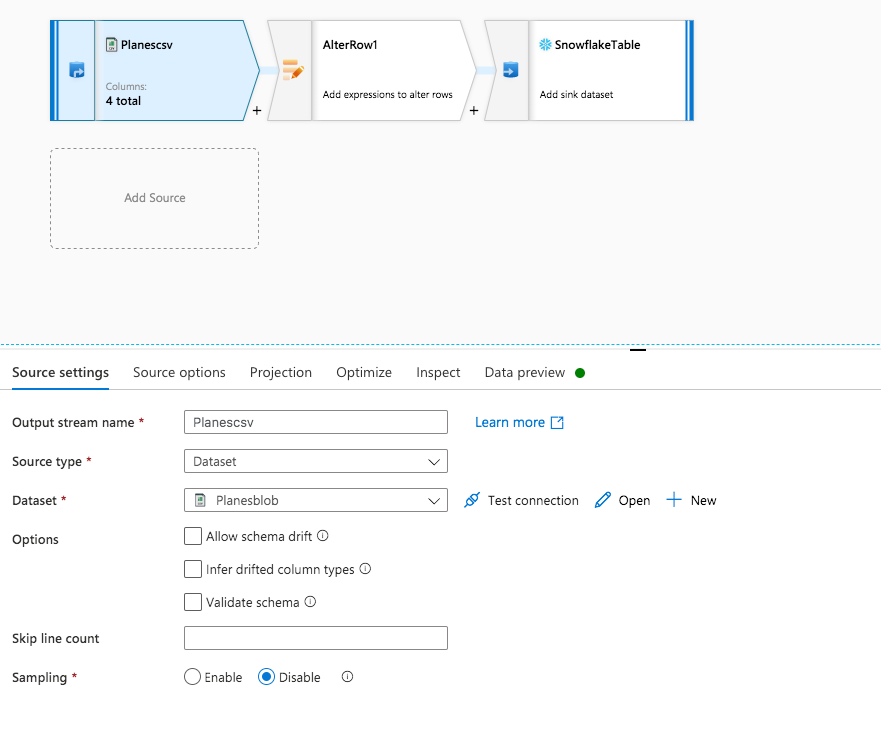Create a new dataset via New icon
Image resolution: width=881 pixels, height=733 pixels.
(675, 500)
